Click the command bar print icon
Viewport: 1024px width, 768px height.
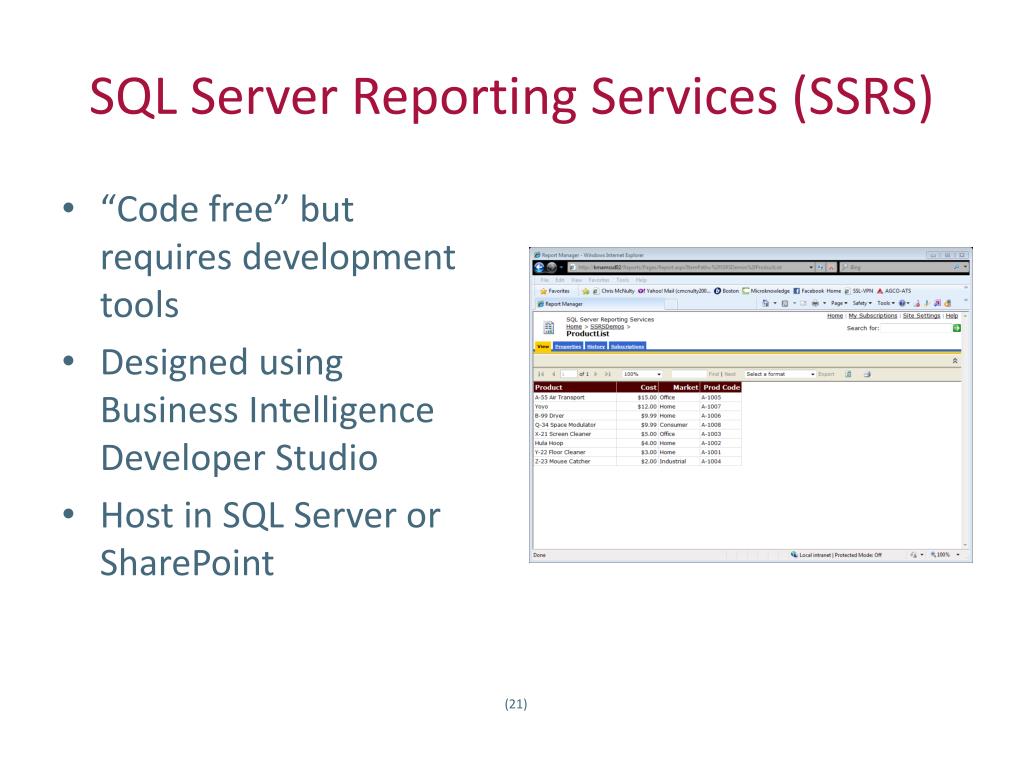815,303
